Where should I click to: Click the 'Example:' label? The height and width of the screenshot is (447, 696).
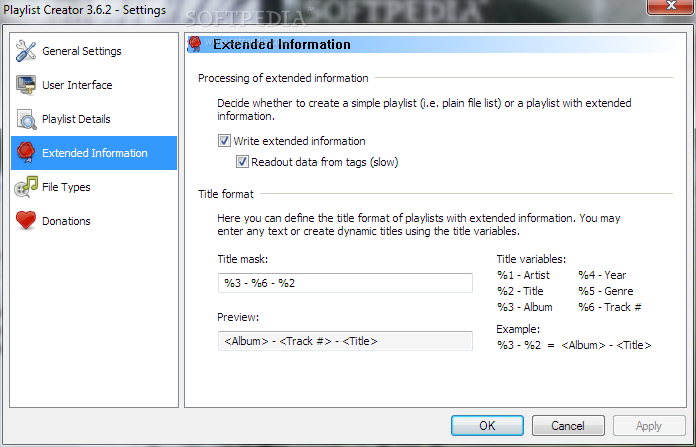click(x=518, y=329)
